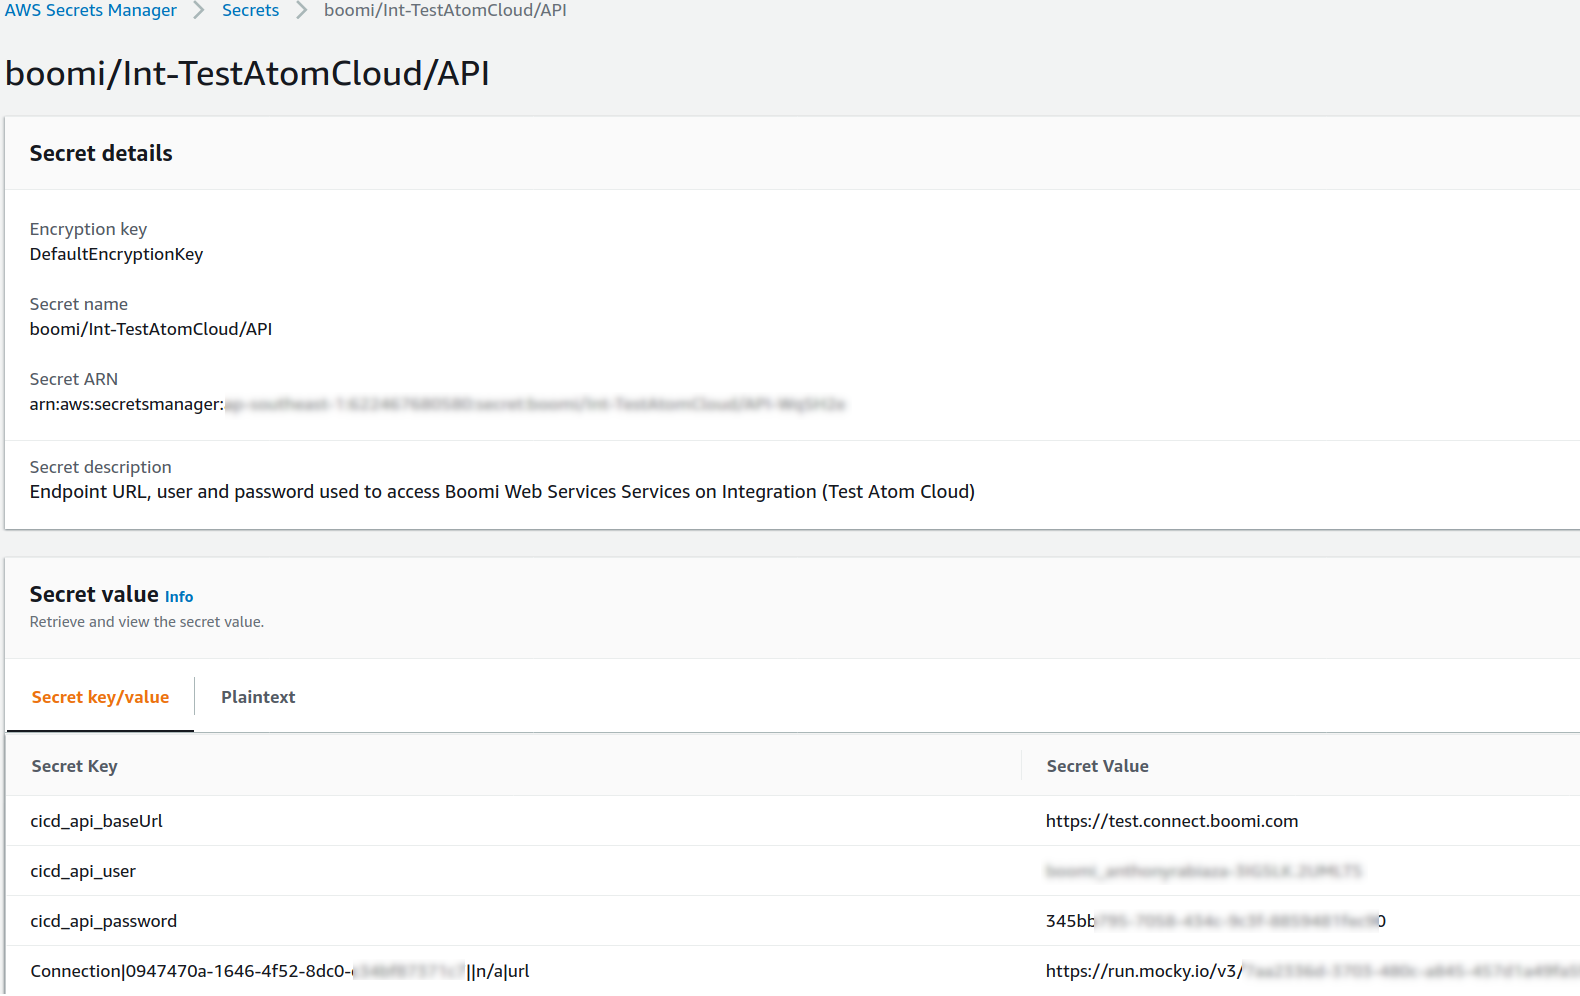Screen dimensions: 1580x996
Task: Click the Encryption key label
Action: [x=88, y=229]
